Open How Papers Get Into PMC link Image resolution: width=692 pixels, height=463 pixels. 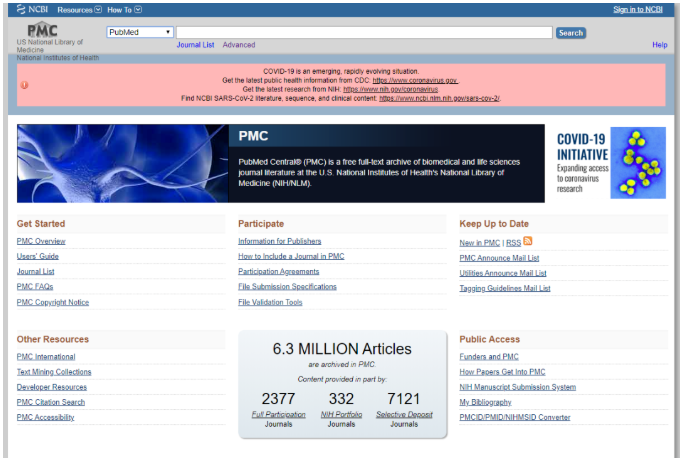(x=502, y=372)
